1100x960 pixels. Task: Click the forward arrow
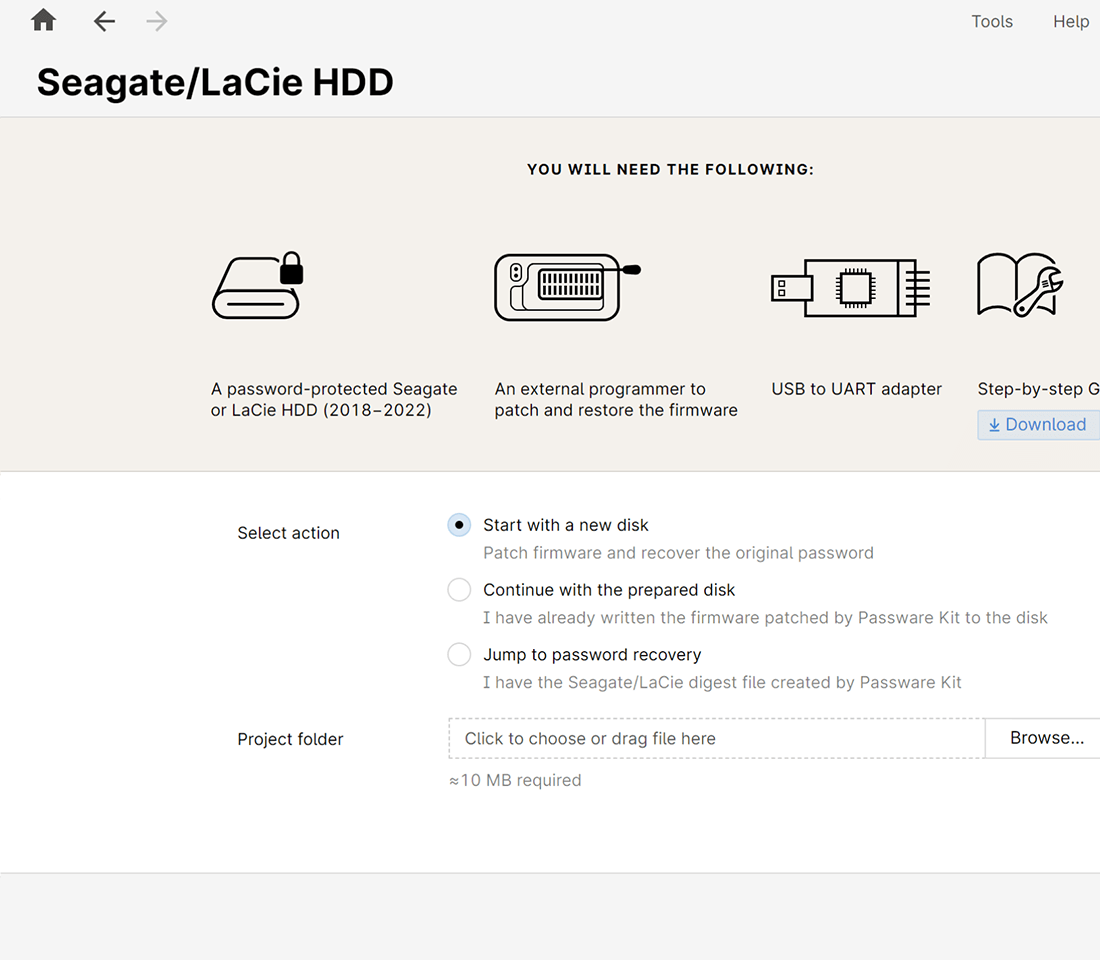156,21
